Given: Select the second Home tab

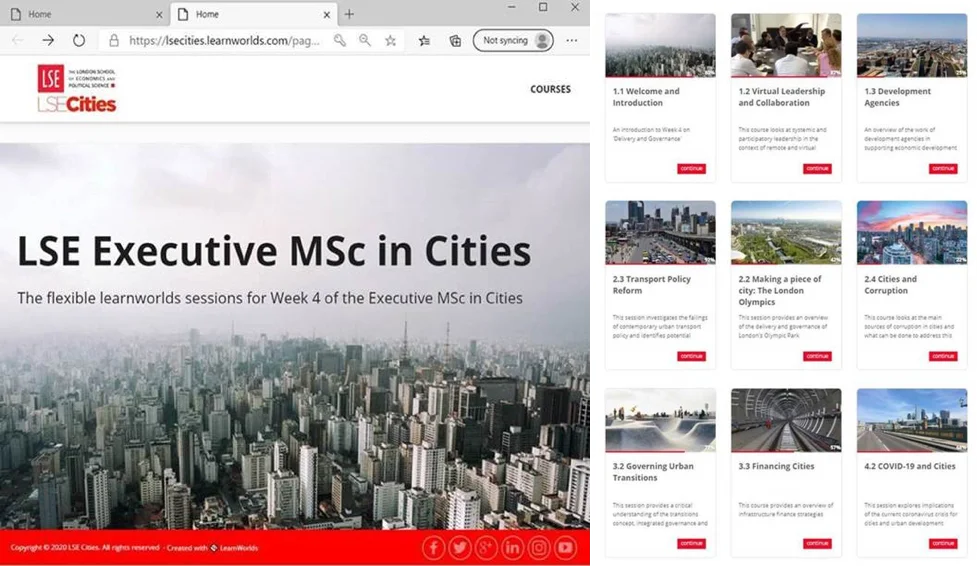Looking at the screenshot, I should coord(254,14).
